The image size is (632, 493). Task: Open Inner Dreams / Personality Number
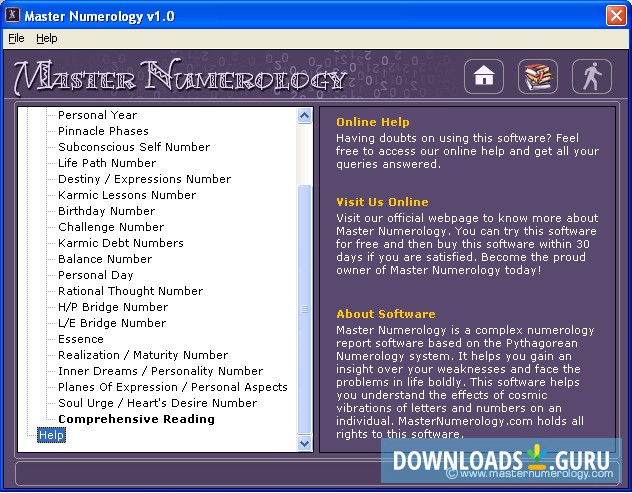(x=160, y=371)
